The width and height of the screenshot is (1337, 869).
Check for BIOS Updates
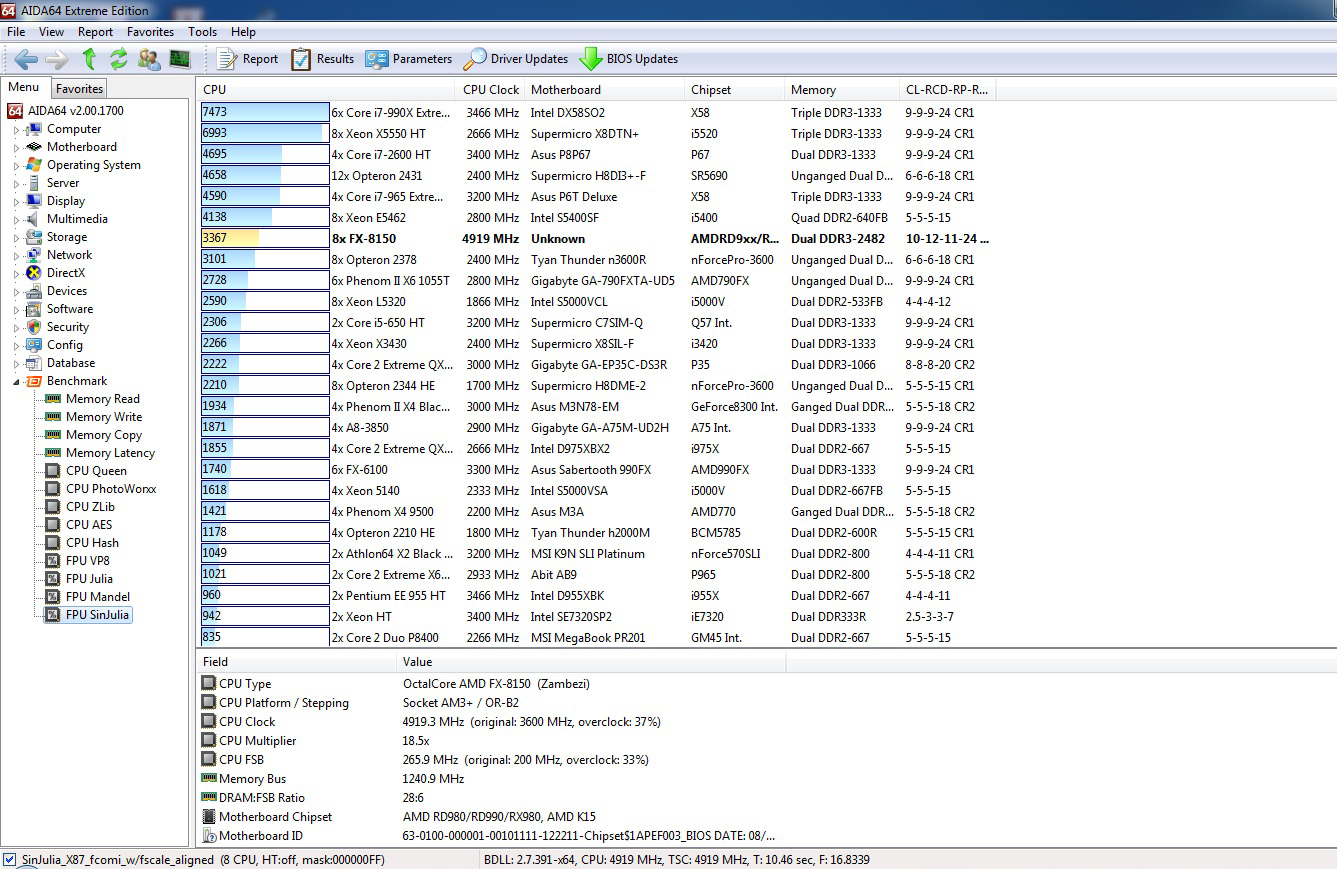point(628,59)
